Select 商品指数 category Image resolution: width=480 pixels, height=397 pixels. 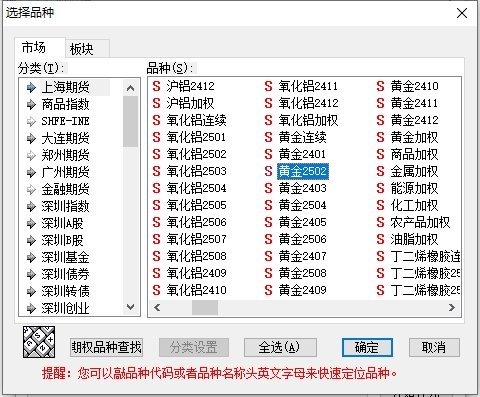(66, 104)
